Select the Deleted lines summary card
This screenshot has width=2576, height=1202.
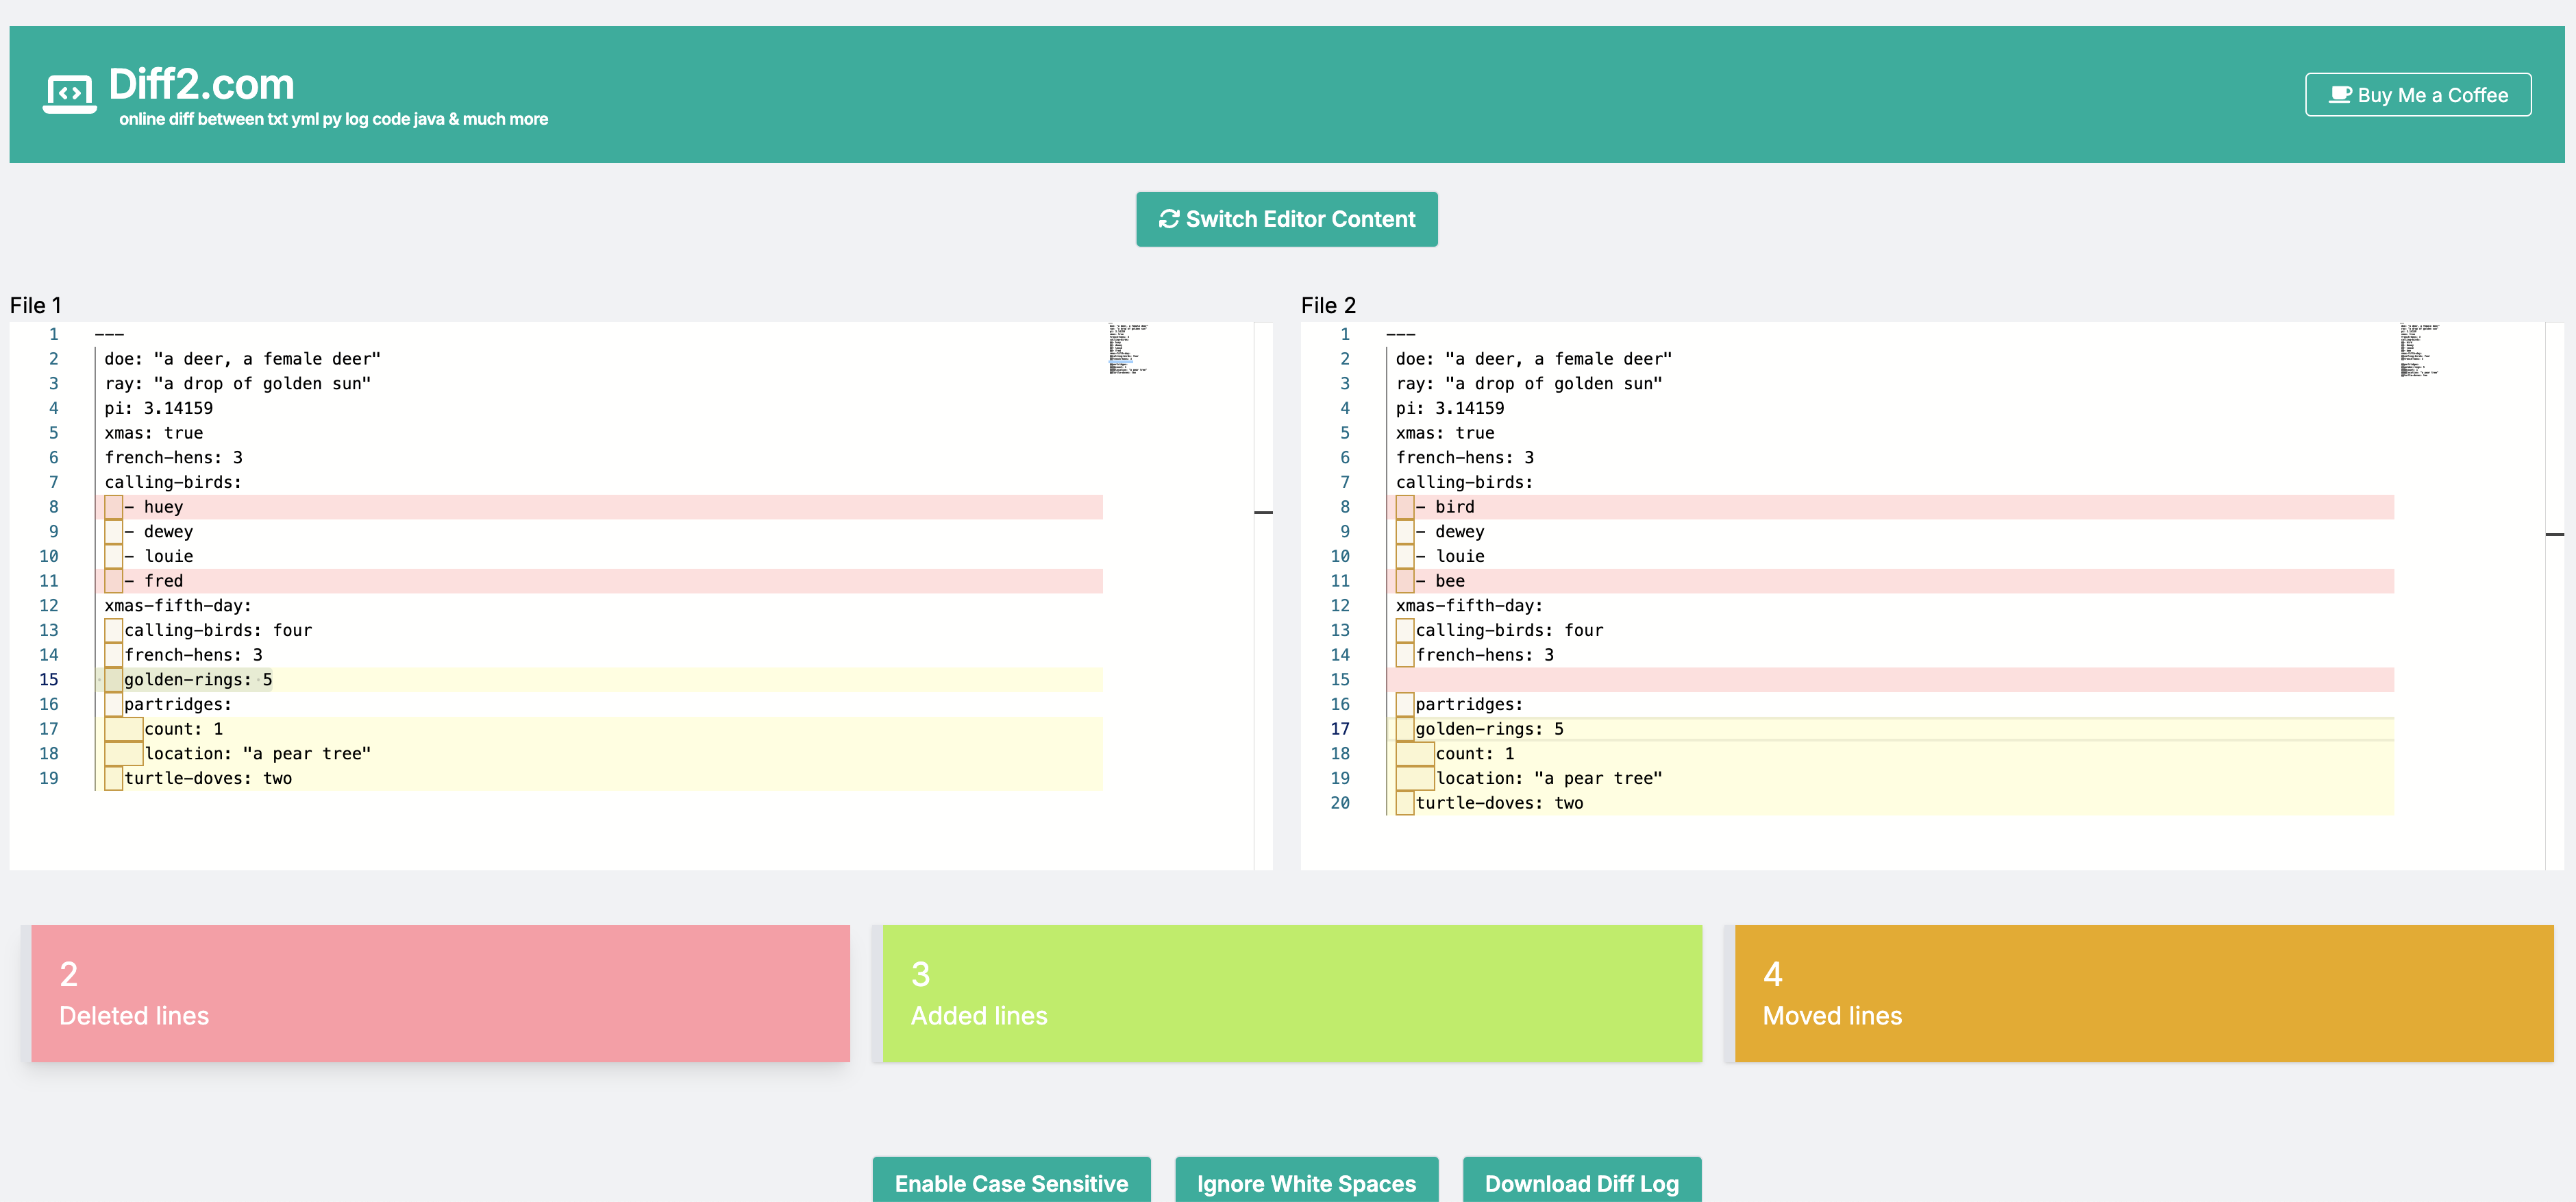(x=440, y=992)
